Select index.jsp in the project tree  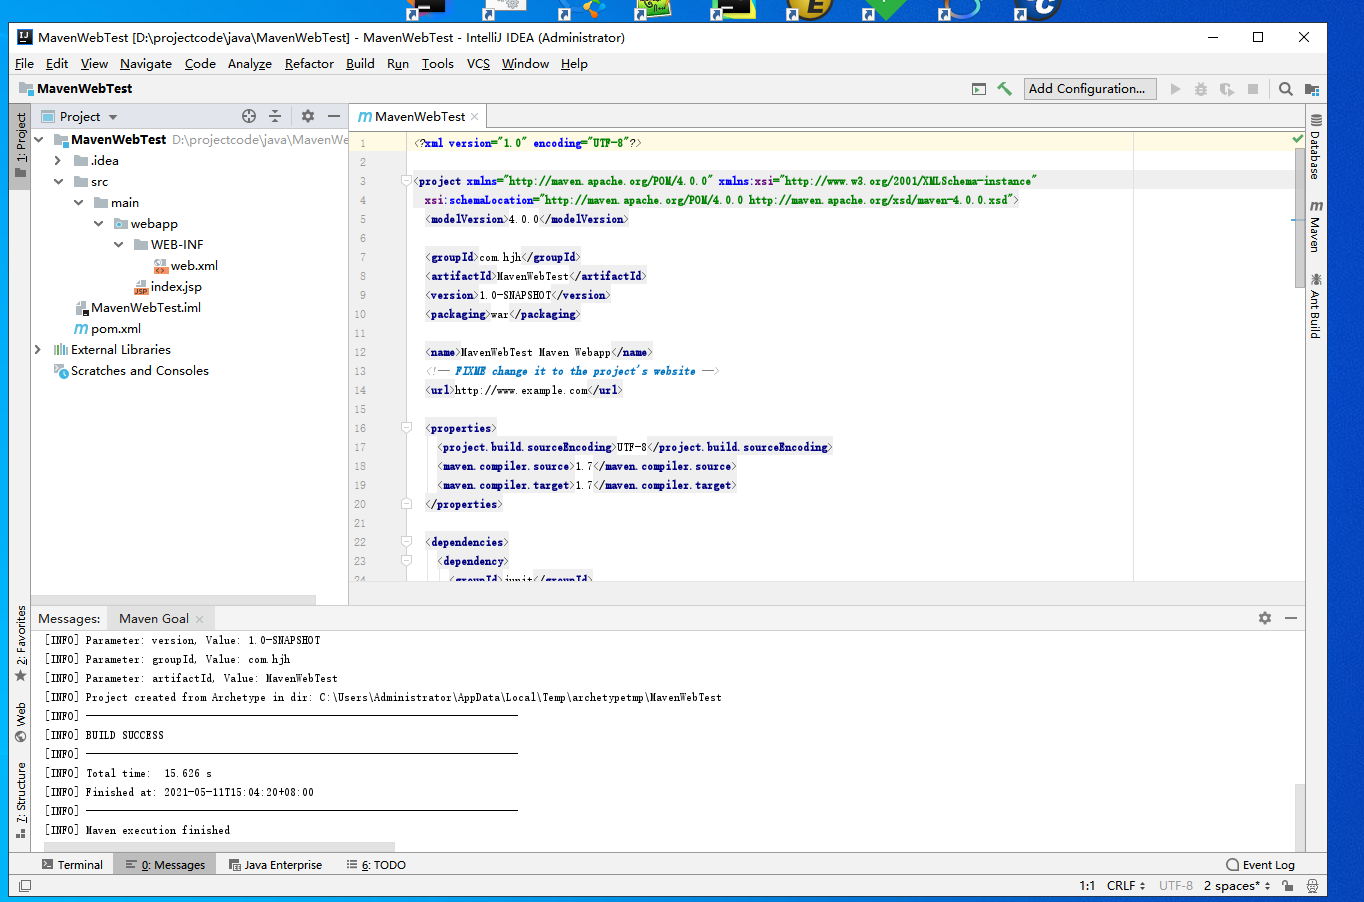176,287
